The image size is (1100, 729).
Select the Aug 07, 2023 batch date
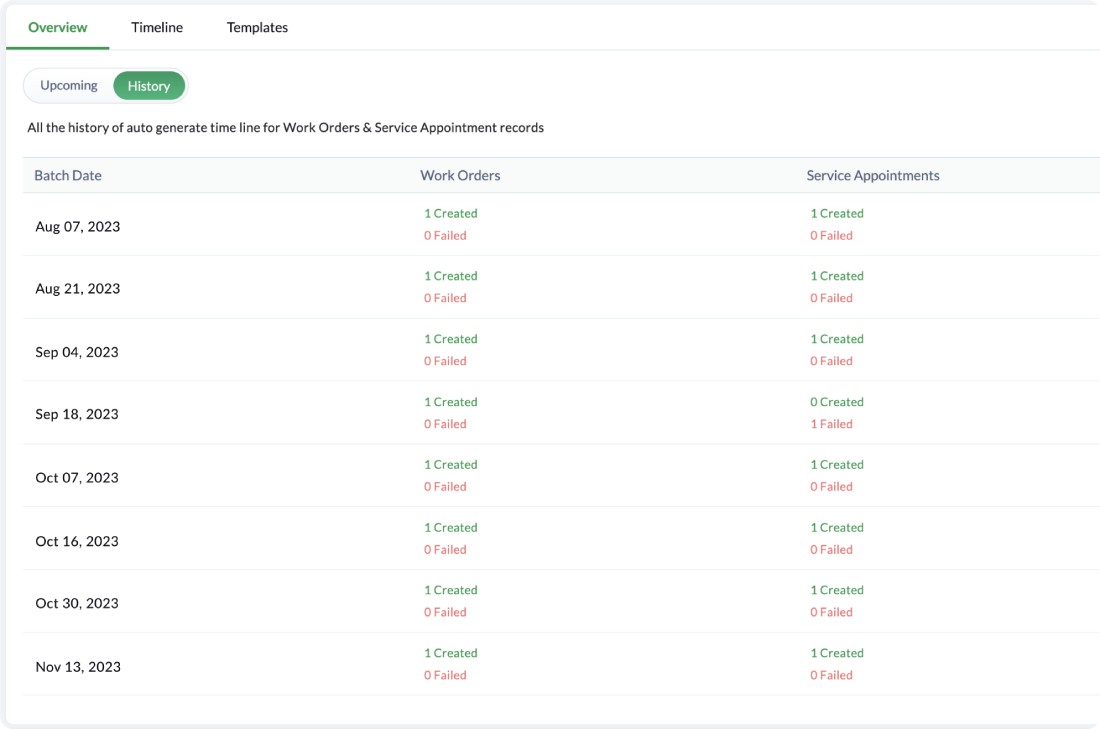point(78,226)
